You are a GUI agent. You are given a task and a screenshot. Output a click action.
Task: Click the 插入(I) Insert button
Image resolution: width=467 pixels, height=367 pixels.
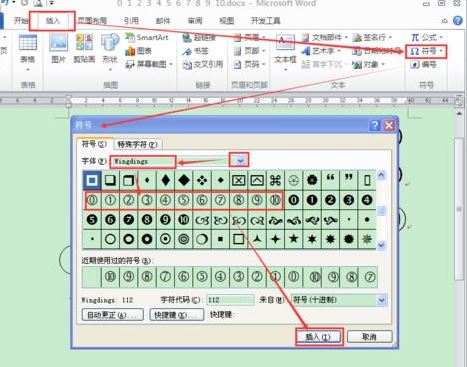click(x=319, y=337)
